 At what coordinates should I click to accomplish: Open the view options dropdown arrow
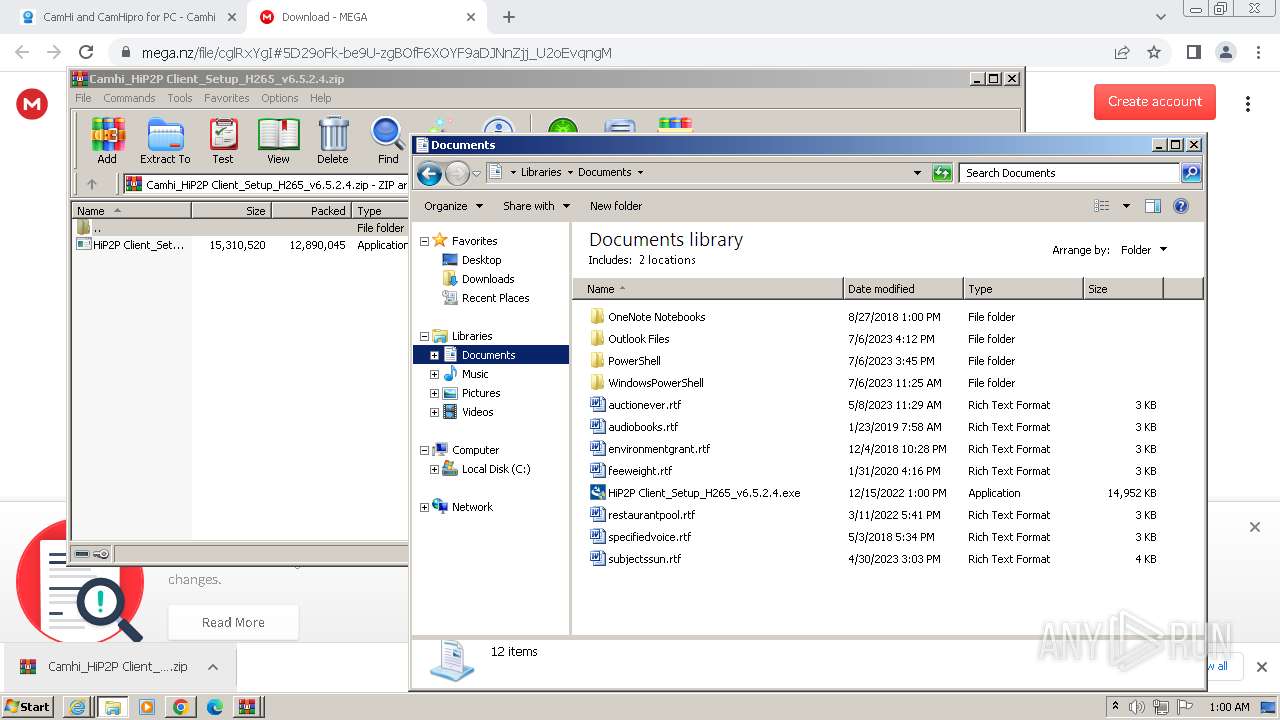coord(1126,206)
